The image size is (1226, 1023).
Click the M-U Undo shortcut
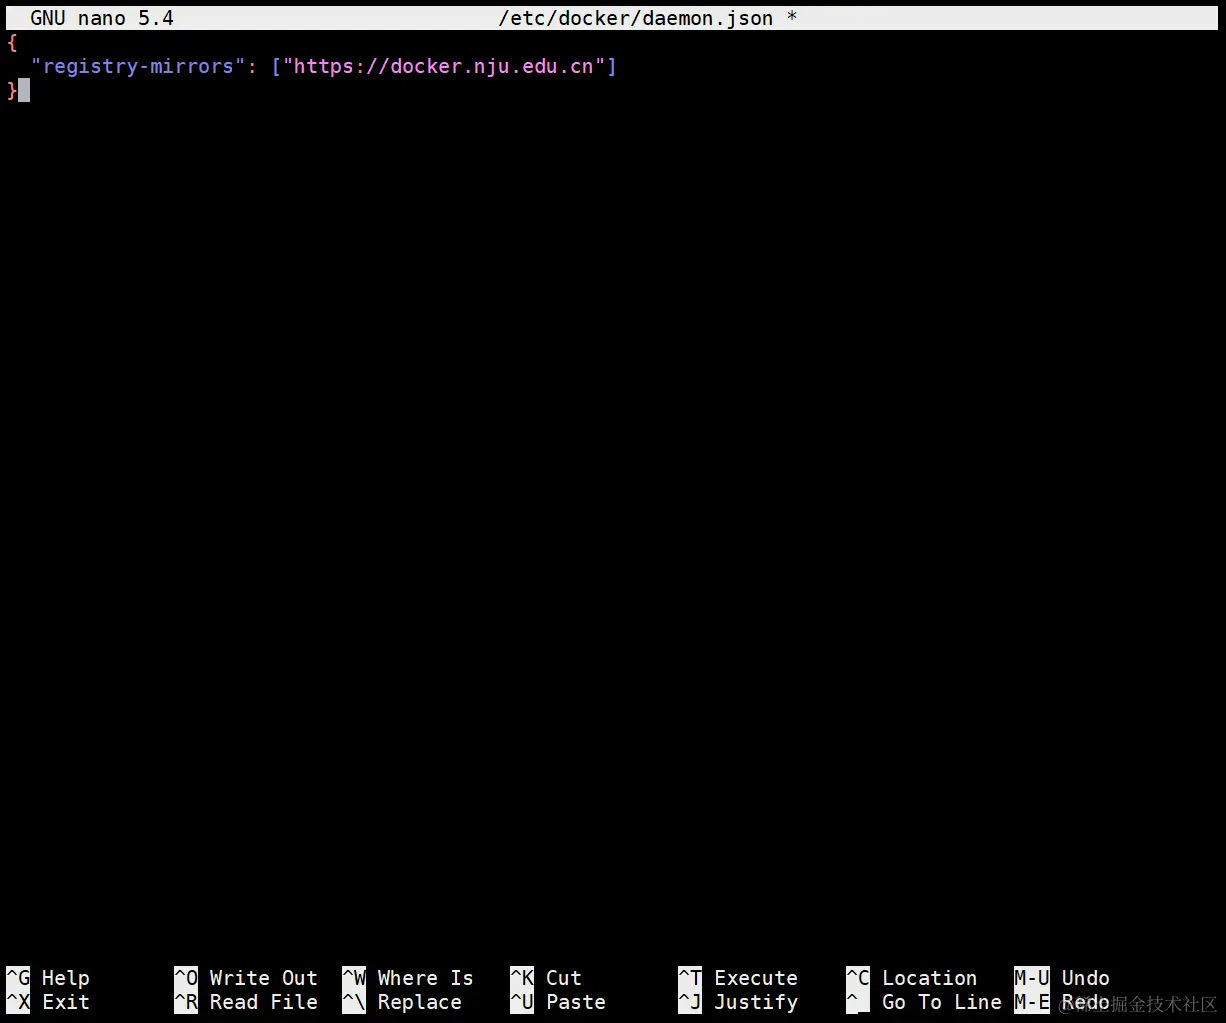[1062, 978]
